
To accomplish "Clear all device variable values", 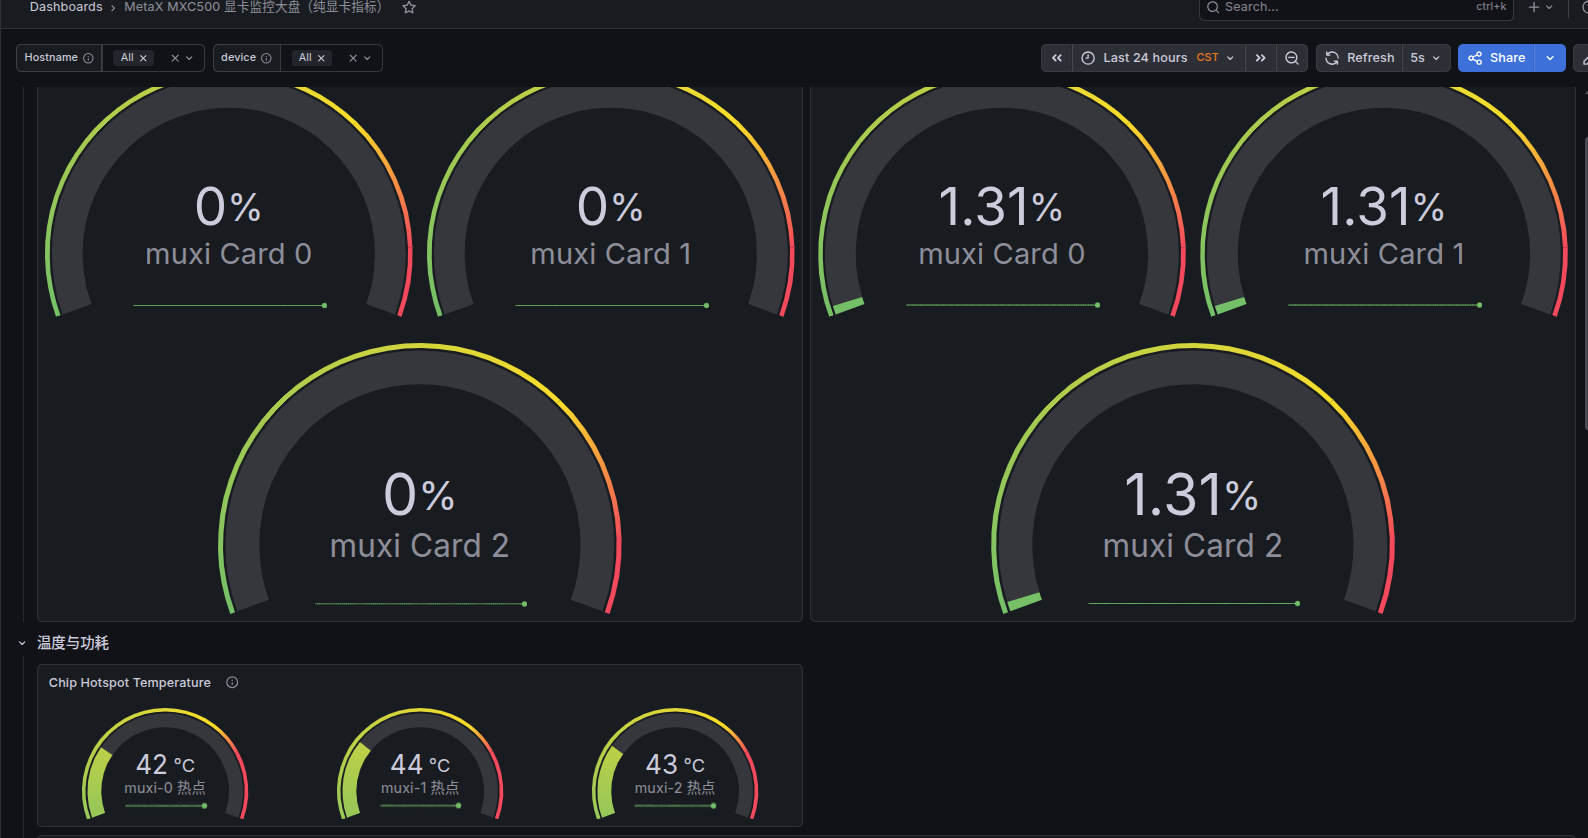I will pos(353,58).
